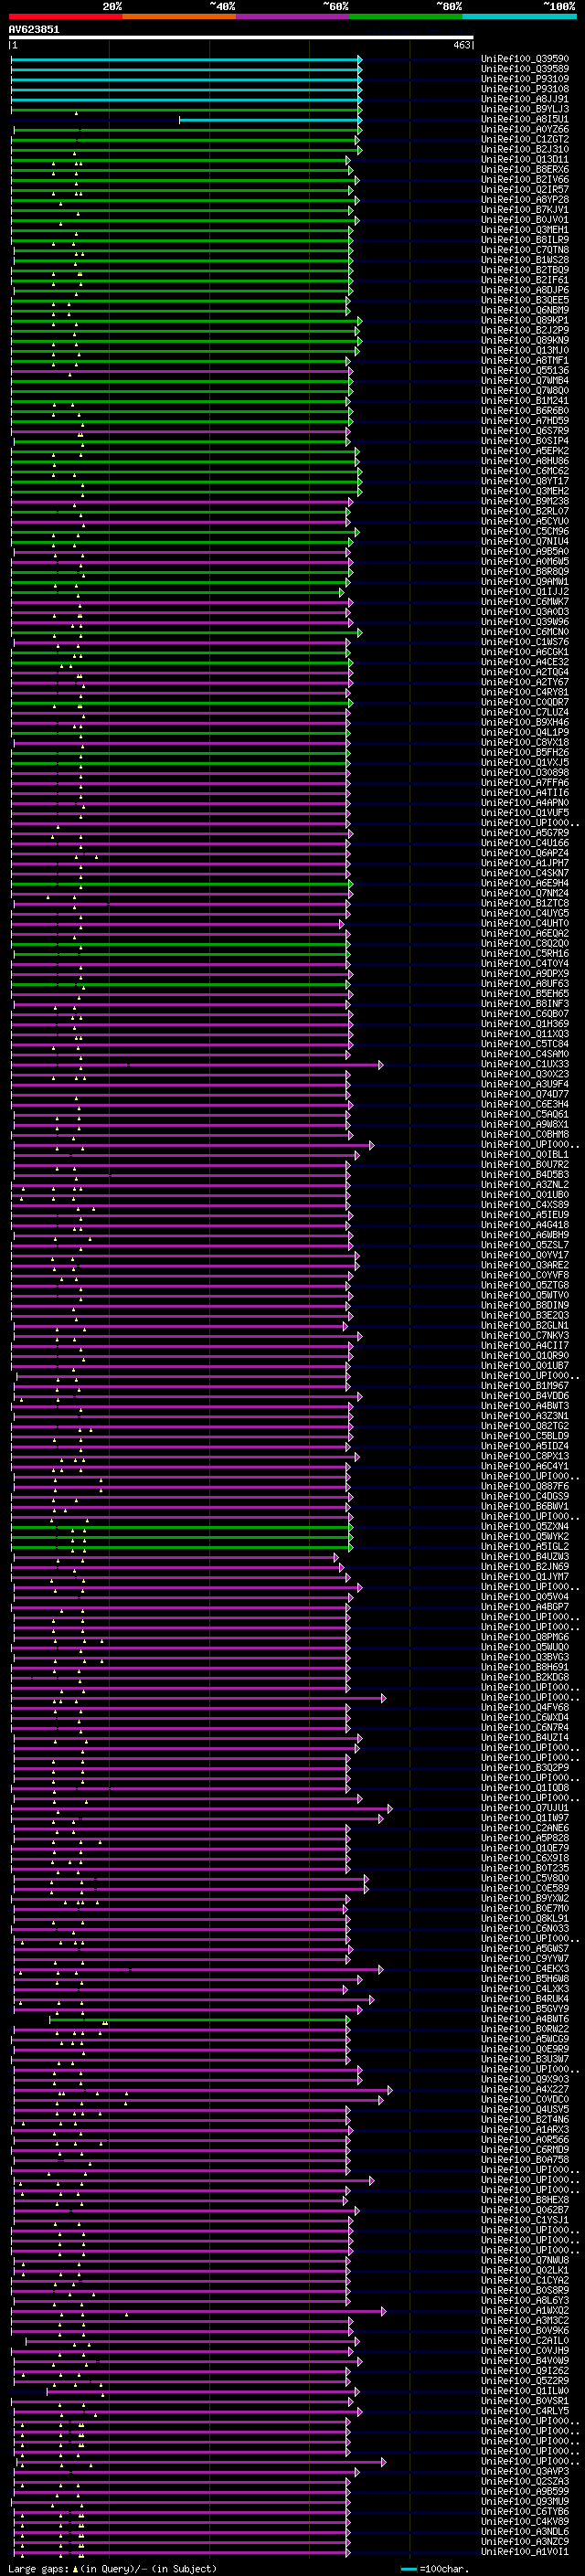Click hit label UniRef100_A4G418
585x2576 pixels.
525,1224
